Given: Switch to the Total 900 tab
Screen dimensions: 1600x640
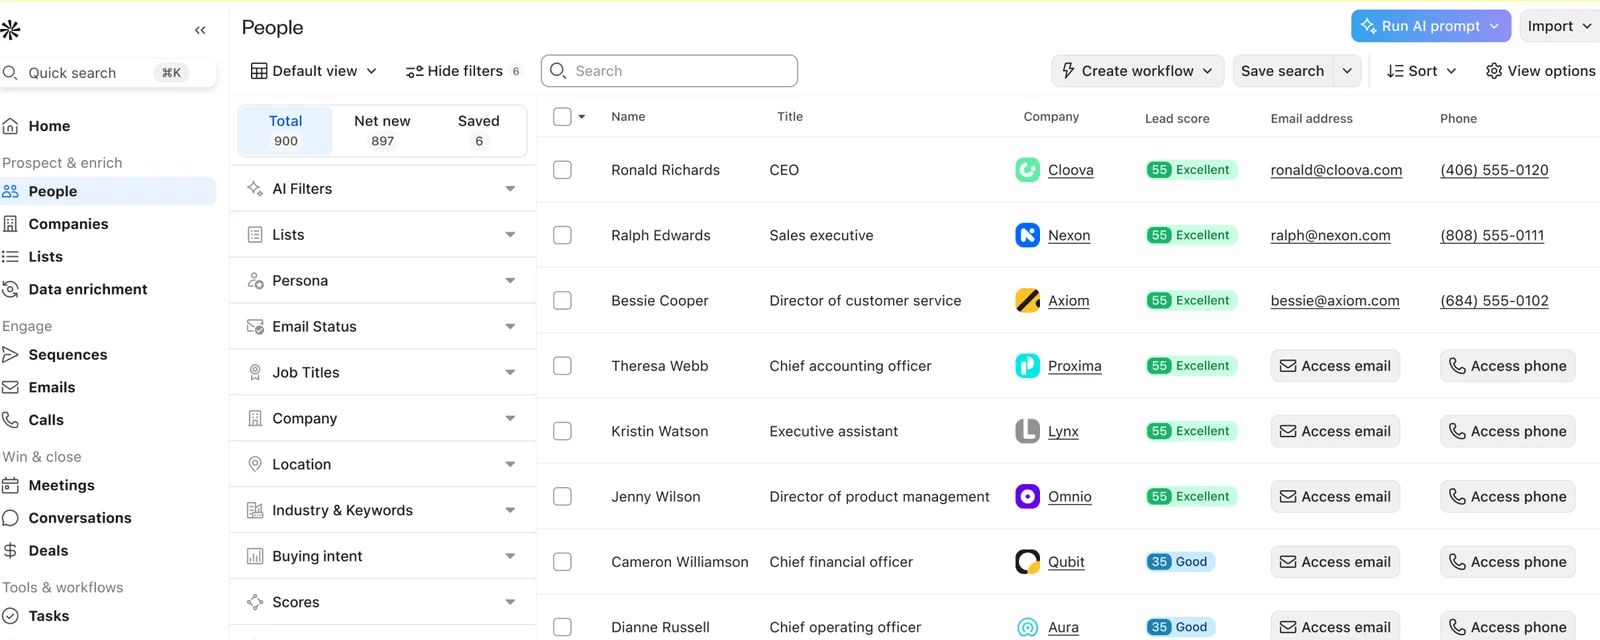Looking at the screenshot, I should coord(286,130).
